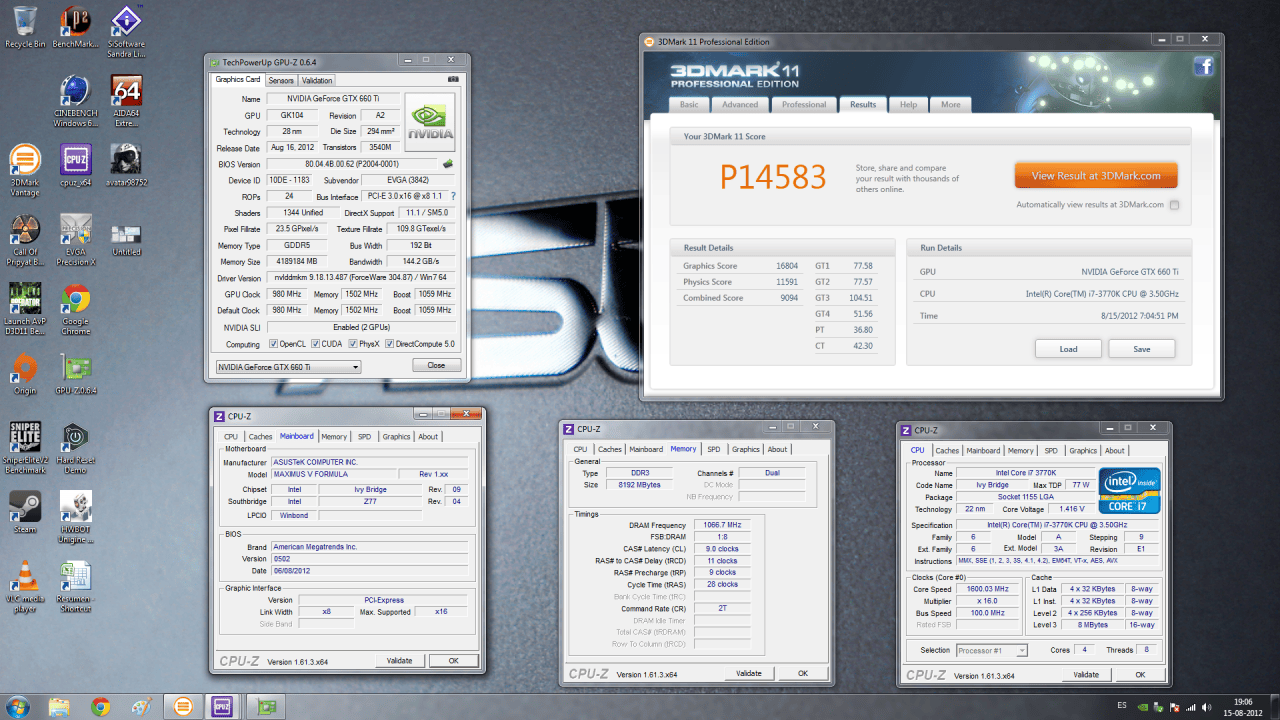Click the Validate button in CPU-Z Mainboard window
The height and width of the screenshot is (720, 1280).
[399, 661]
